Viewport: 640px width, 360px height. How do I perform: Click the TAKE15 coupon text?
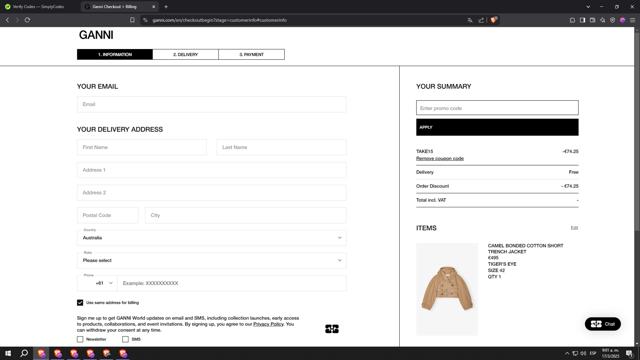tap(424, 151)
